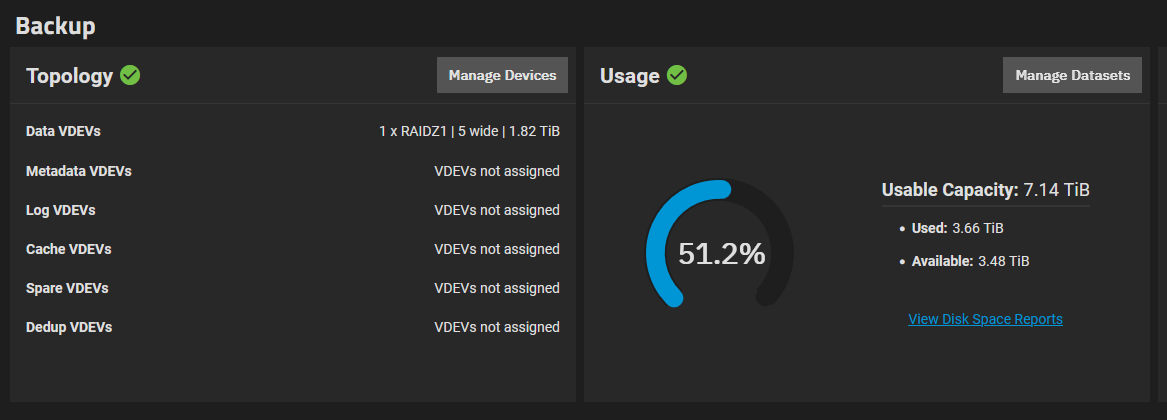Click the Backup pool heading
Image resolution: width=1167 pixels, height=420 pixels.
[55, 26]
